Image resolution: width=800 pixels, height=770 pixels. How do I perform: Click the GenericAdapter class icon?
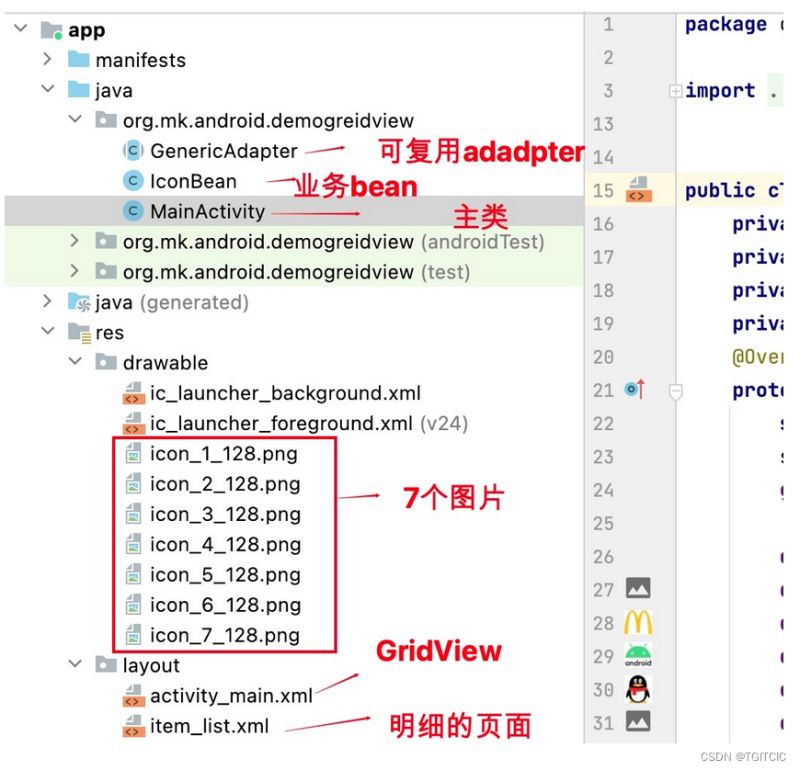pyautogui.click(x=132, y=151)
